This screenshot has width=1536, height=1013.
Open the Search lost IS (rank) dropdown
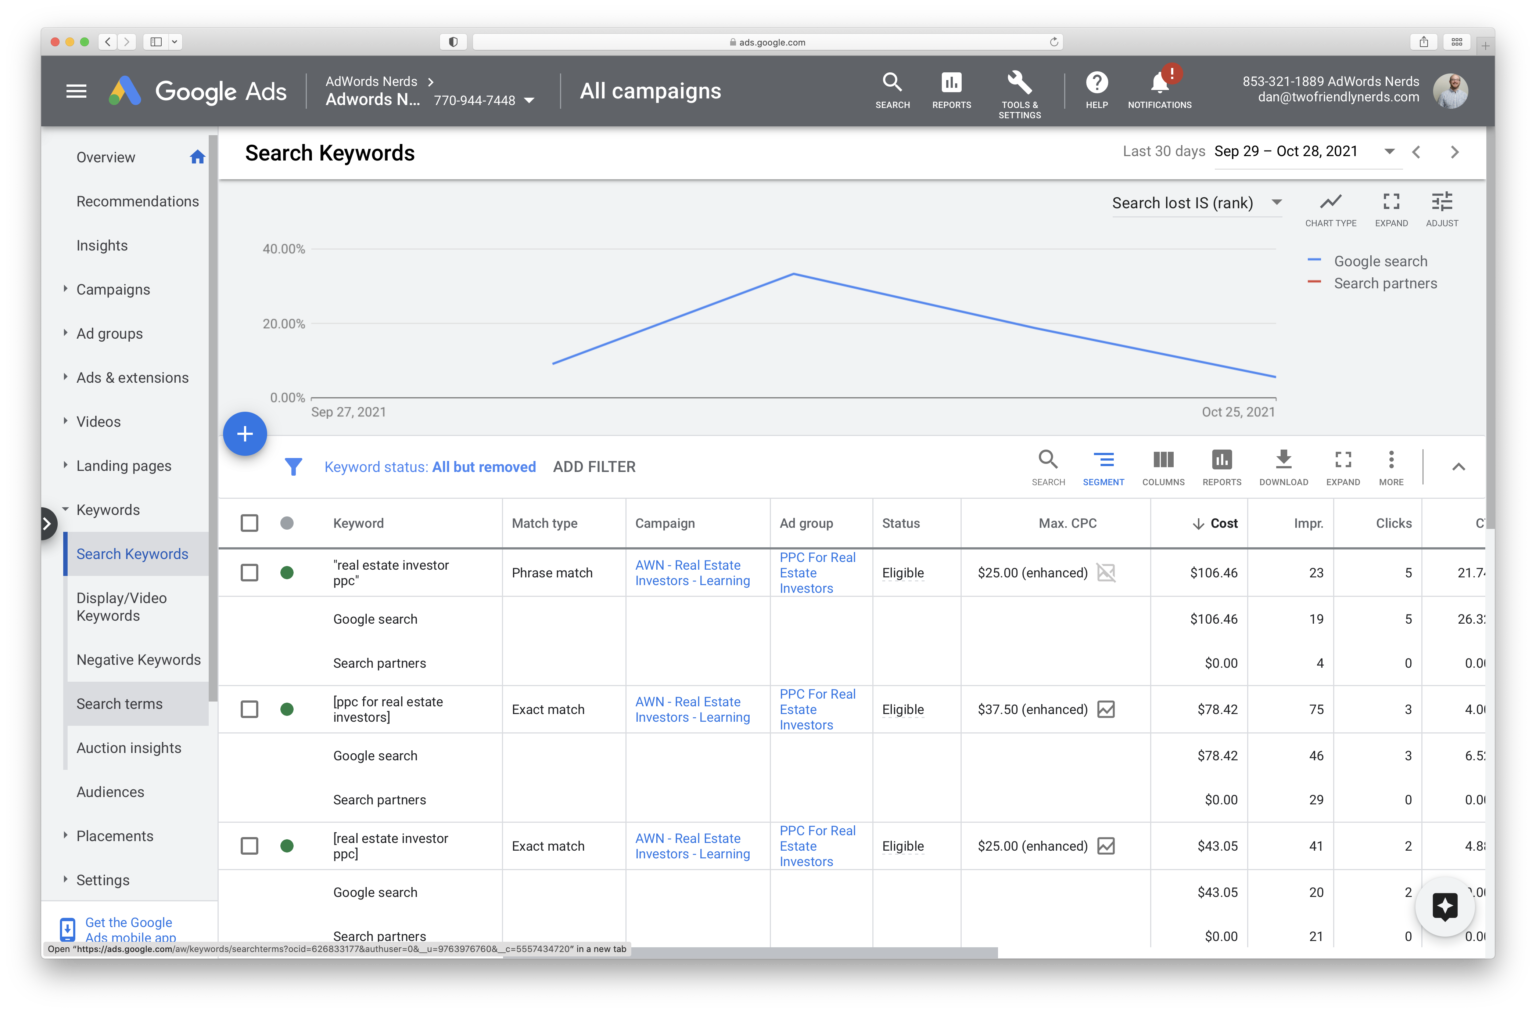click(1196, 203)
